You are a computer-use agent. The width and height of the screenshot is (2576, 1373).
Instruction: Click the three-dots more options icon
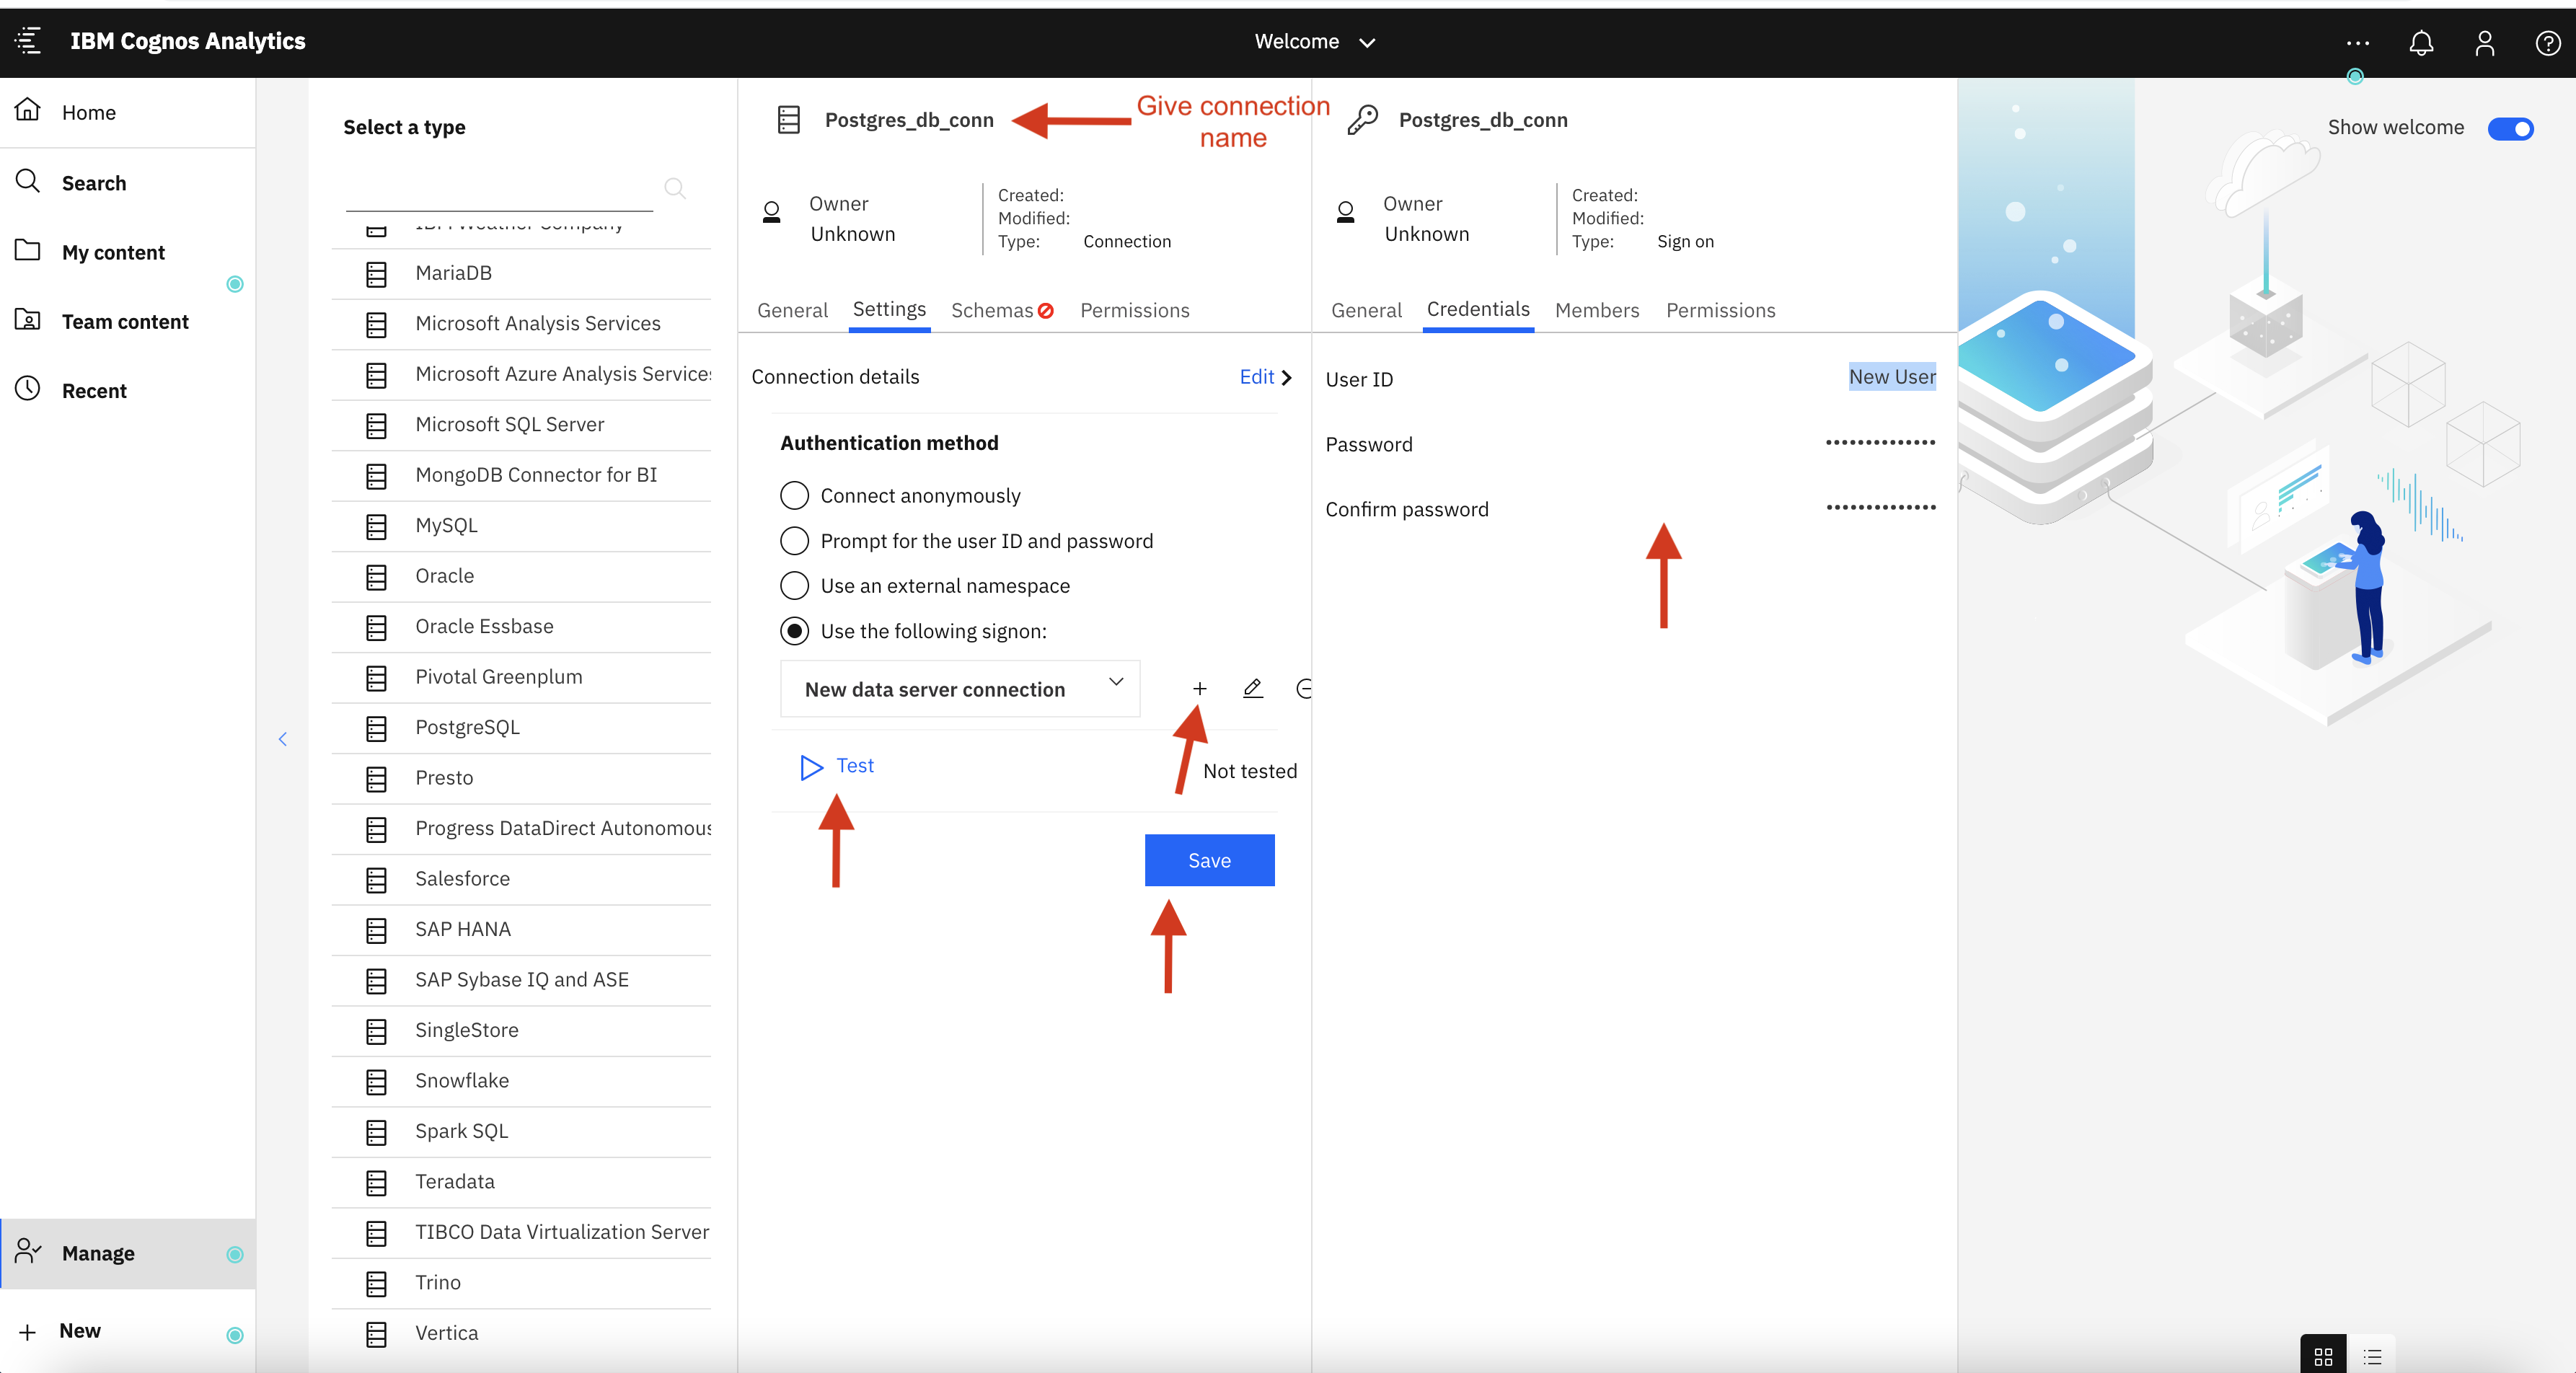[2357, 42]
